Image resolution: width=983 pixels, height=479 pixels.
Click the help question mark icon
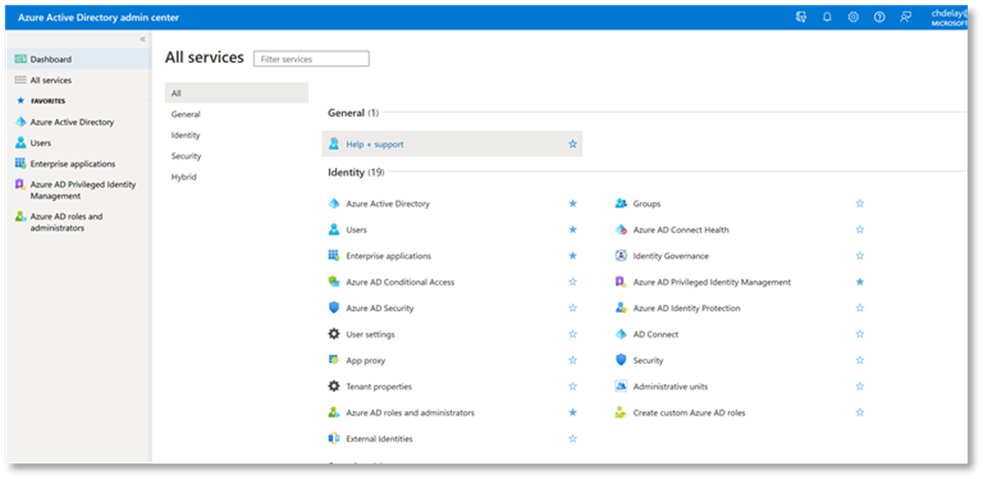tap(879, 17)
